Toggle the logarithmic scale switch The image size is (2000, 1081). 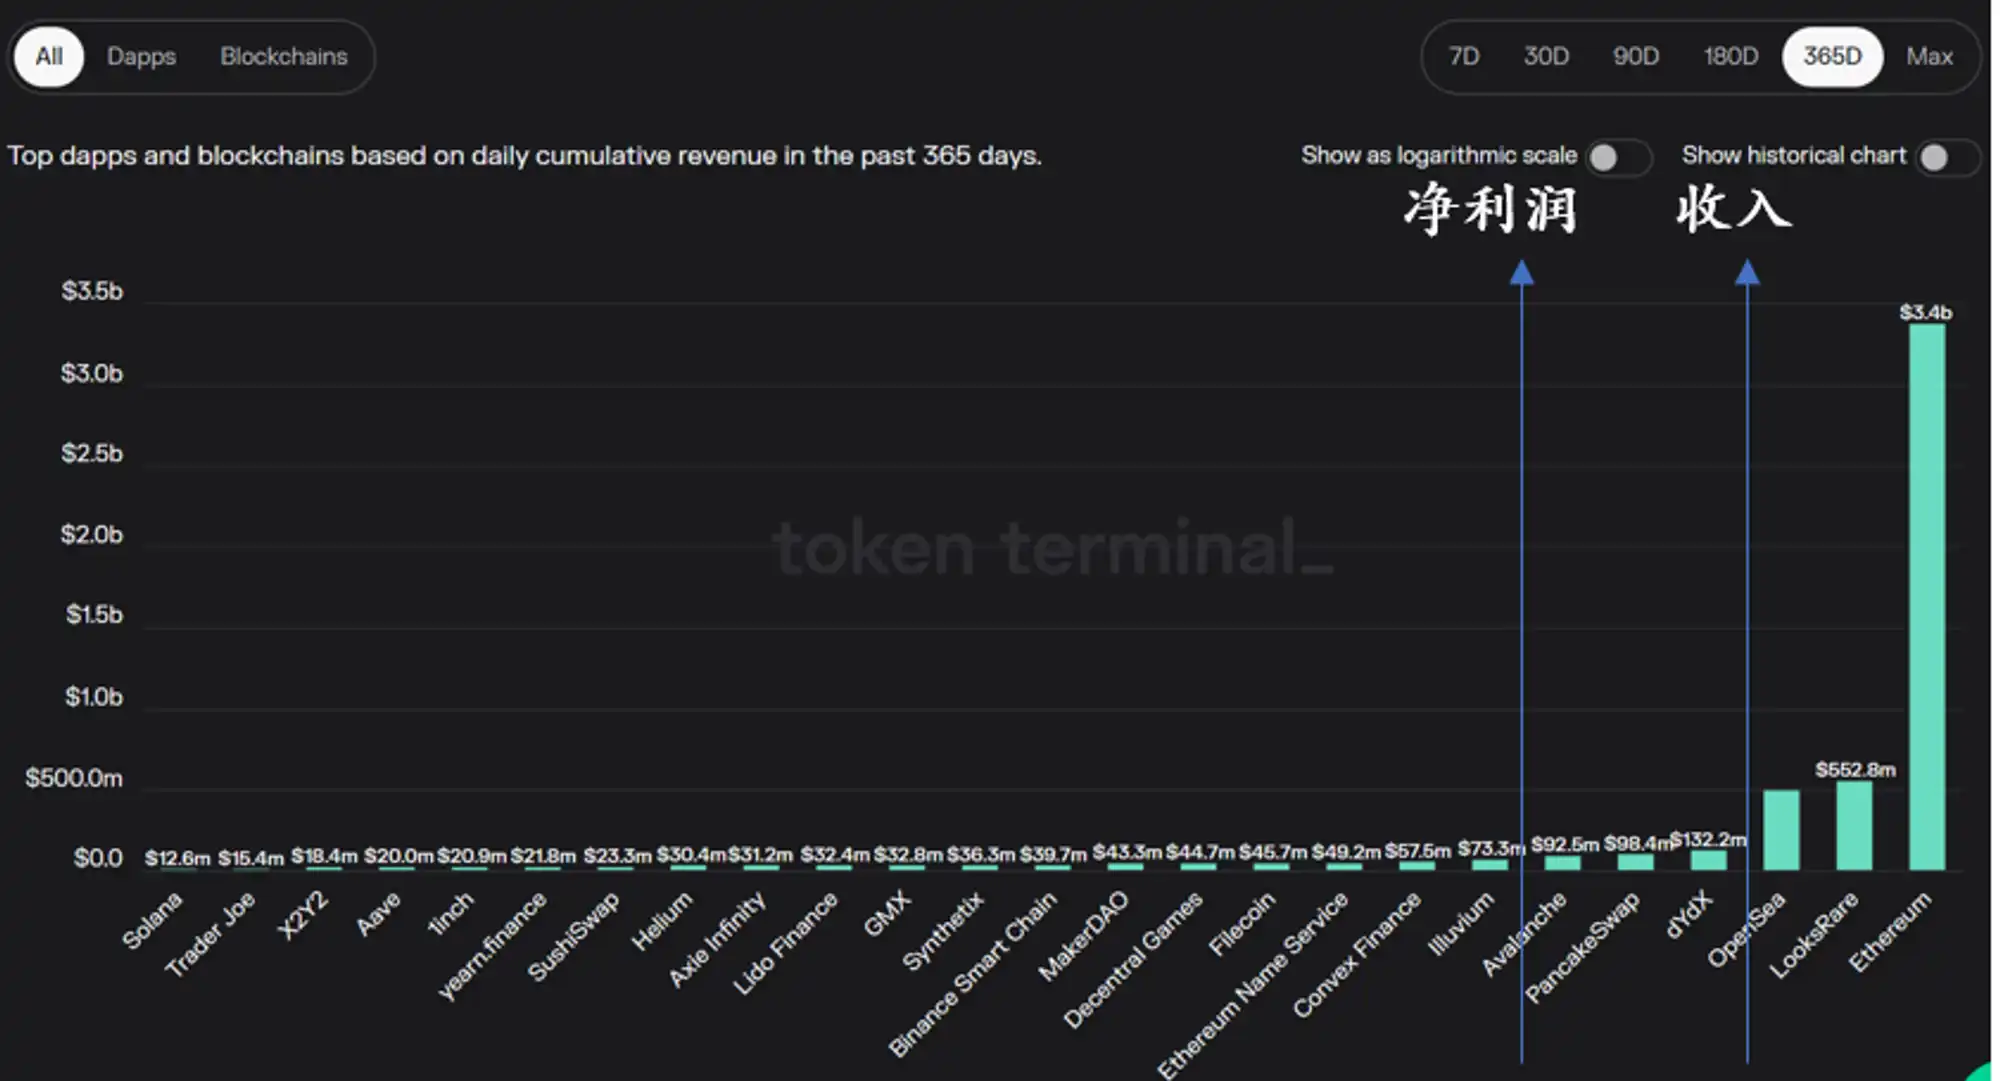1617,158
